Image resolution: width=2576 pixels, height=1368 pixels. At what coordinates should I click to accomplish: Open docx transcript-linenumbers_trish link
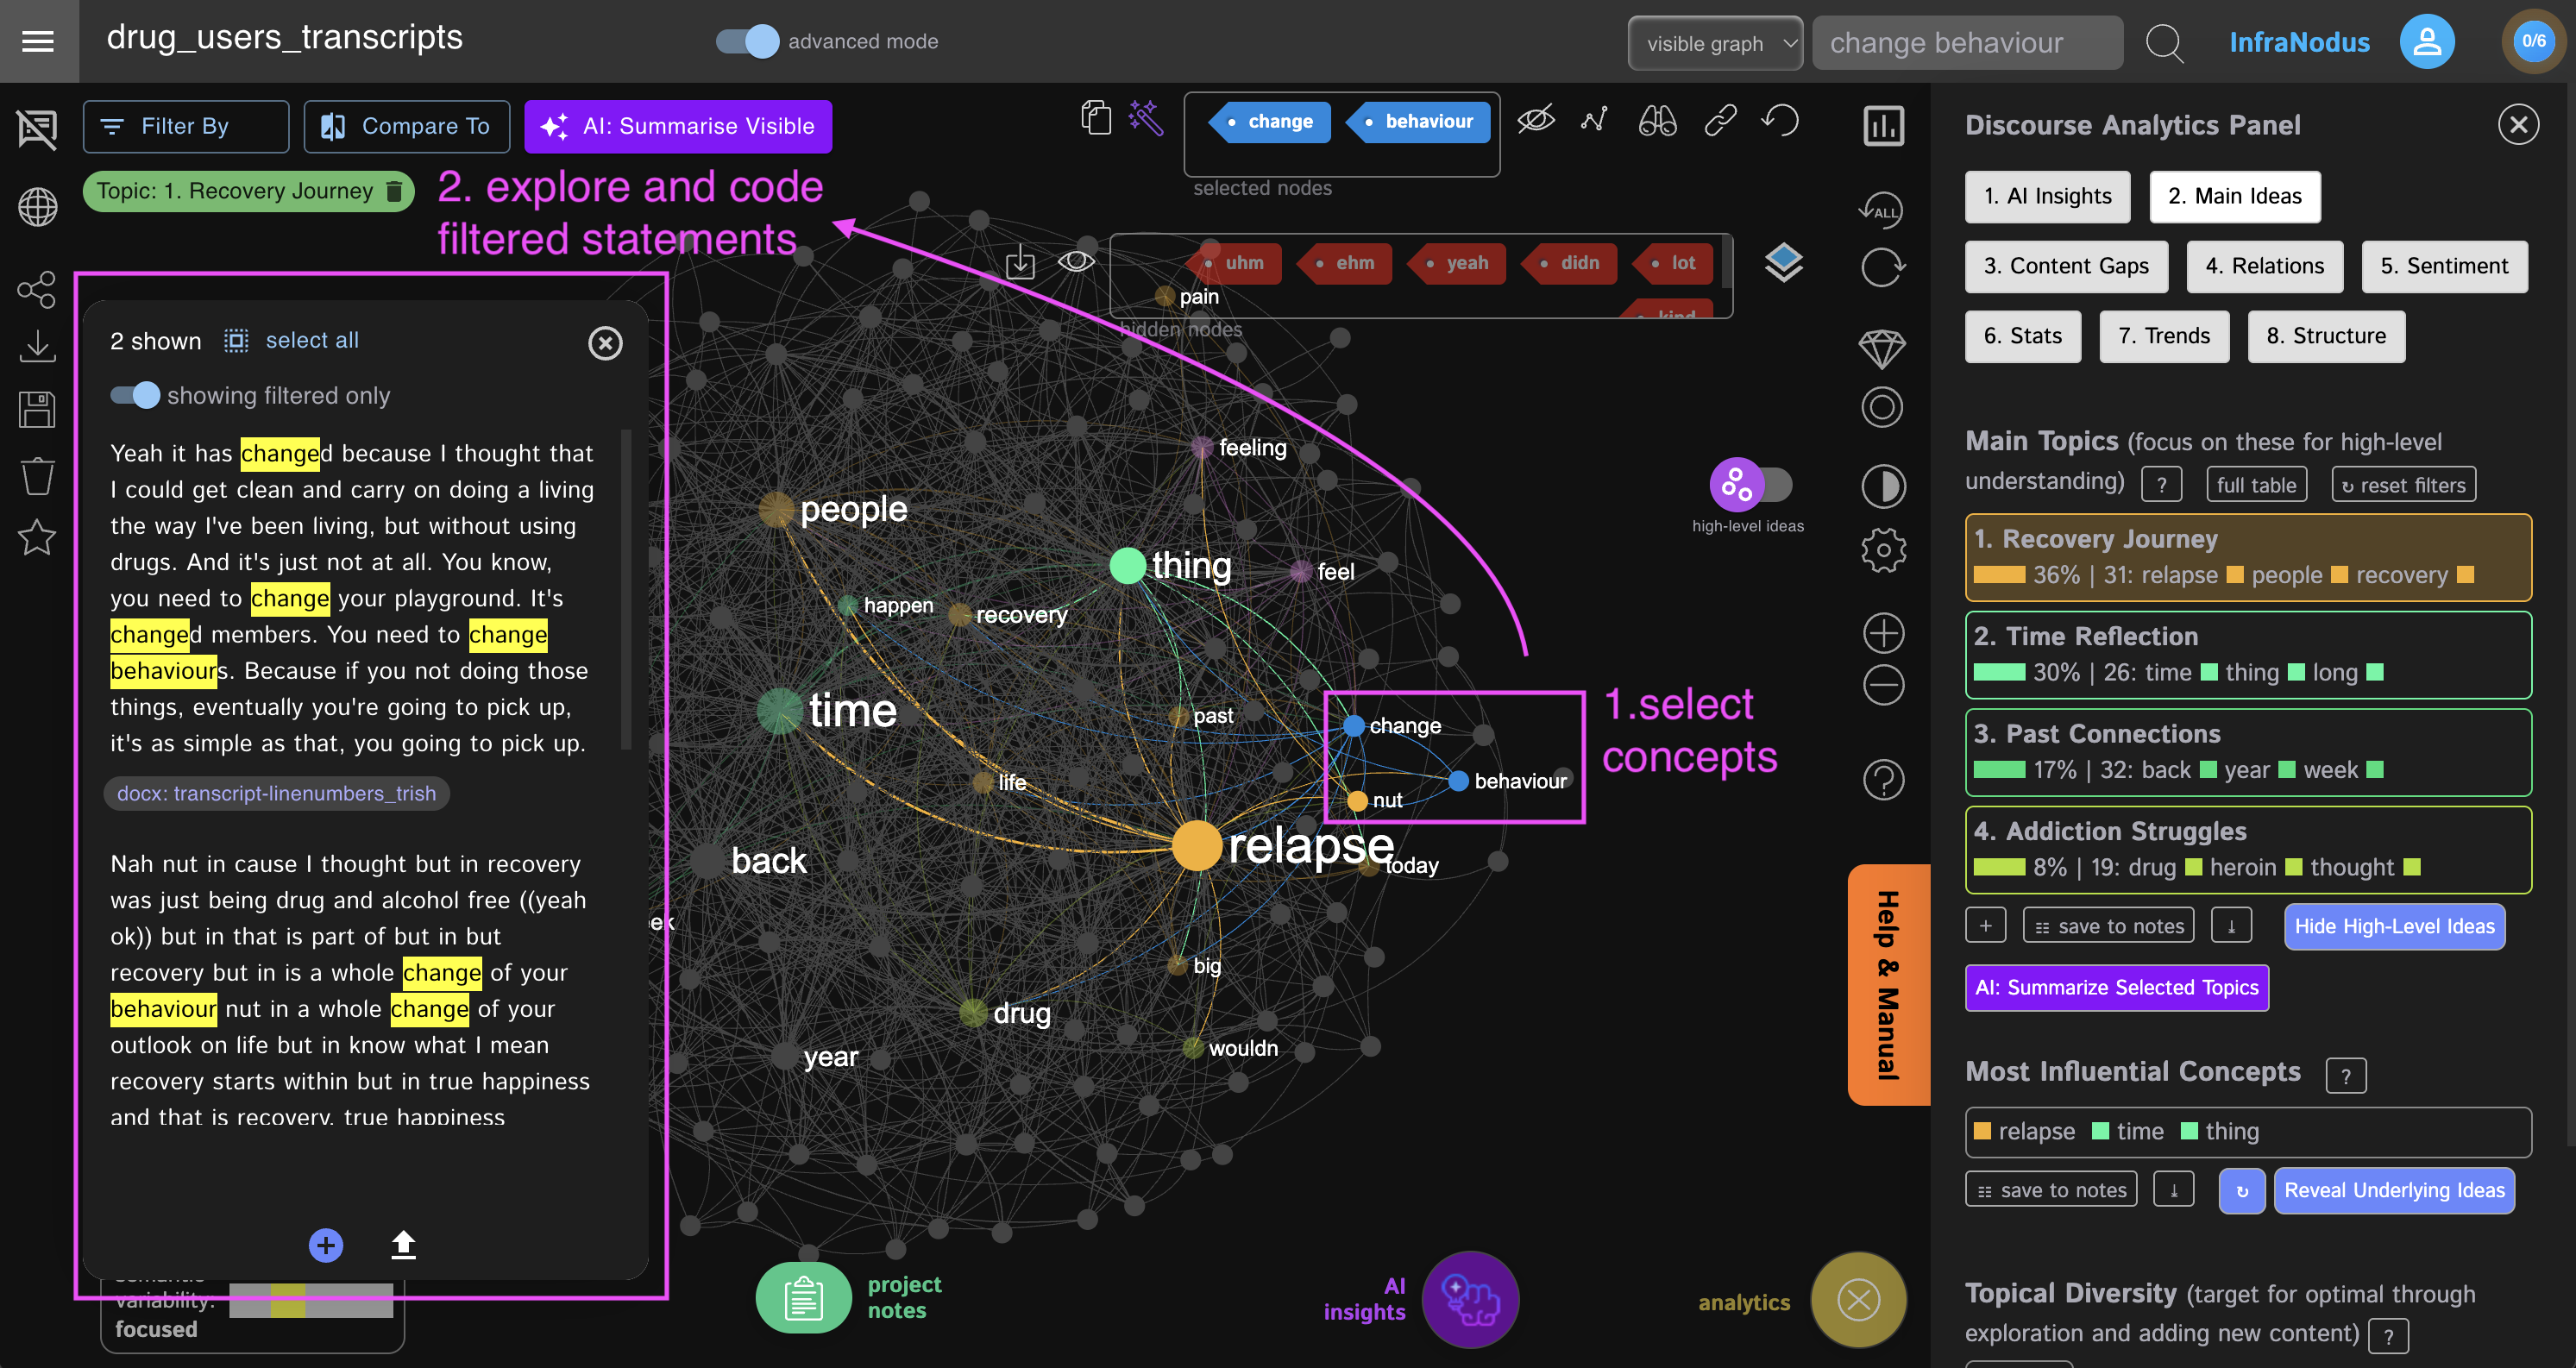[277, 793]
